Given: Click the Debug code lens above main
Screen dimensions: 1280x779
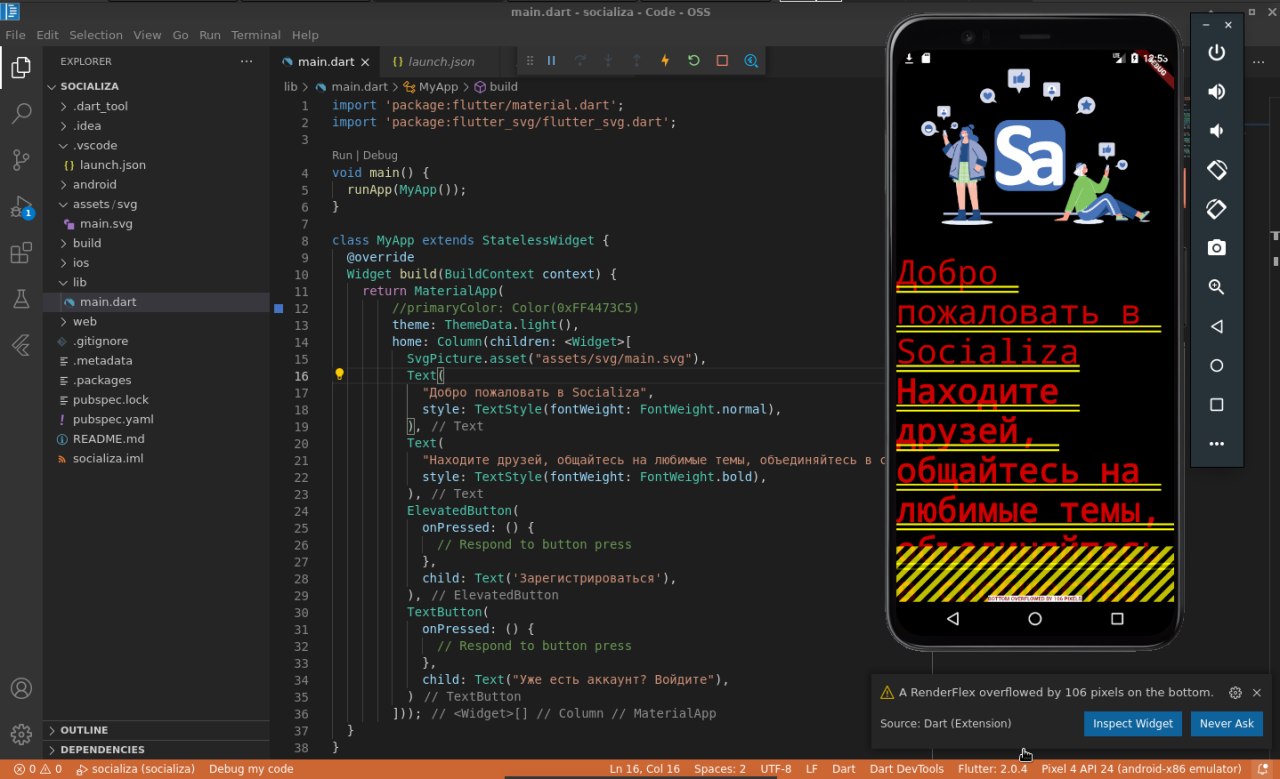Looking at the screenshot, I should 380,155.
